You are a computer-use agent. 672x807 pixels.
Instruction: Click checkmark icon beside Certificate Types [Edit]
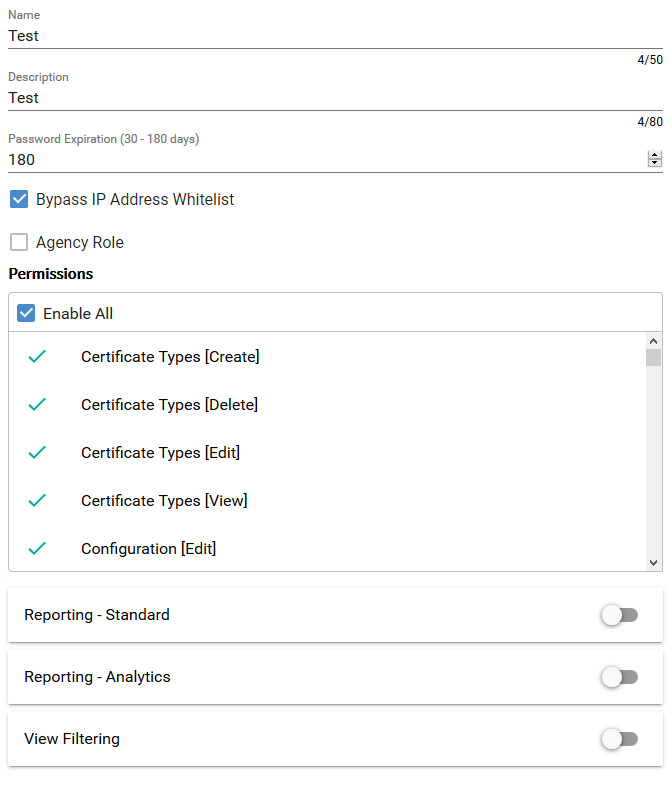(x=37, y=453)
